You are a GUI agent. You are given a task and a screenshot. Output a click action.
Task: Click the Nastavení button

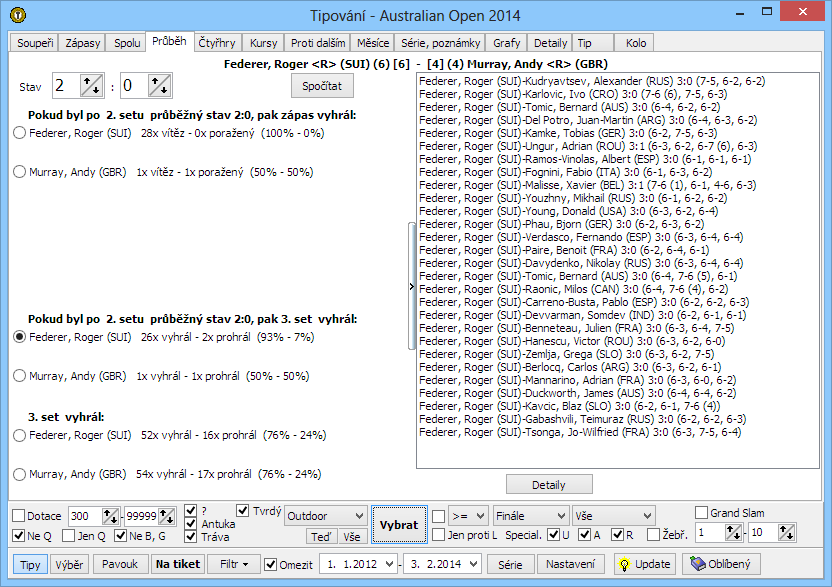[571, 564]
